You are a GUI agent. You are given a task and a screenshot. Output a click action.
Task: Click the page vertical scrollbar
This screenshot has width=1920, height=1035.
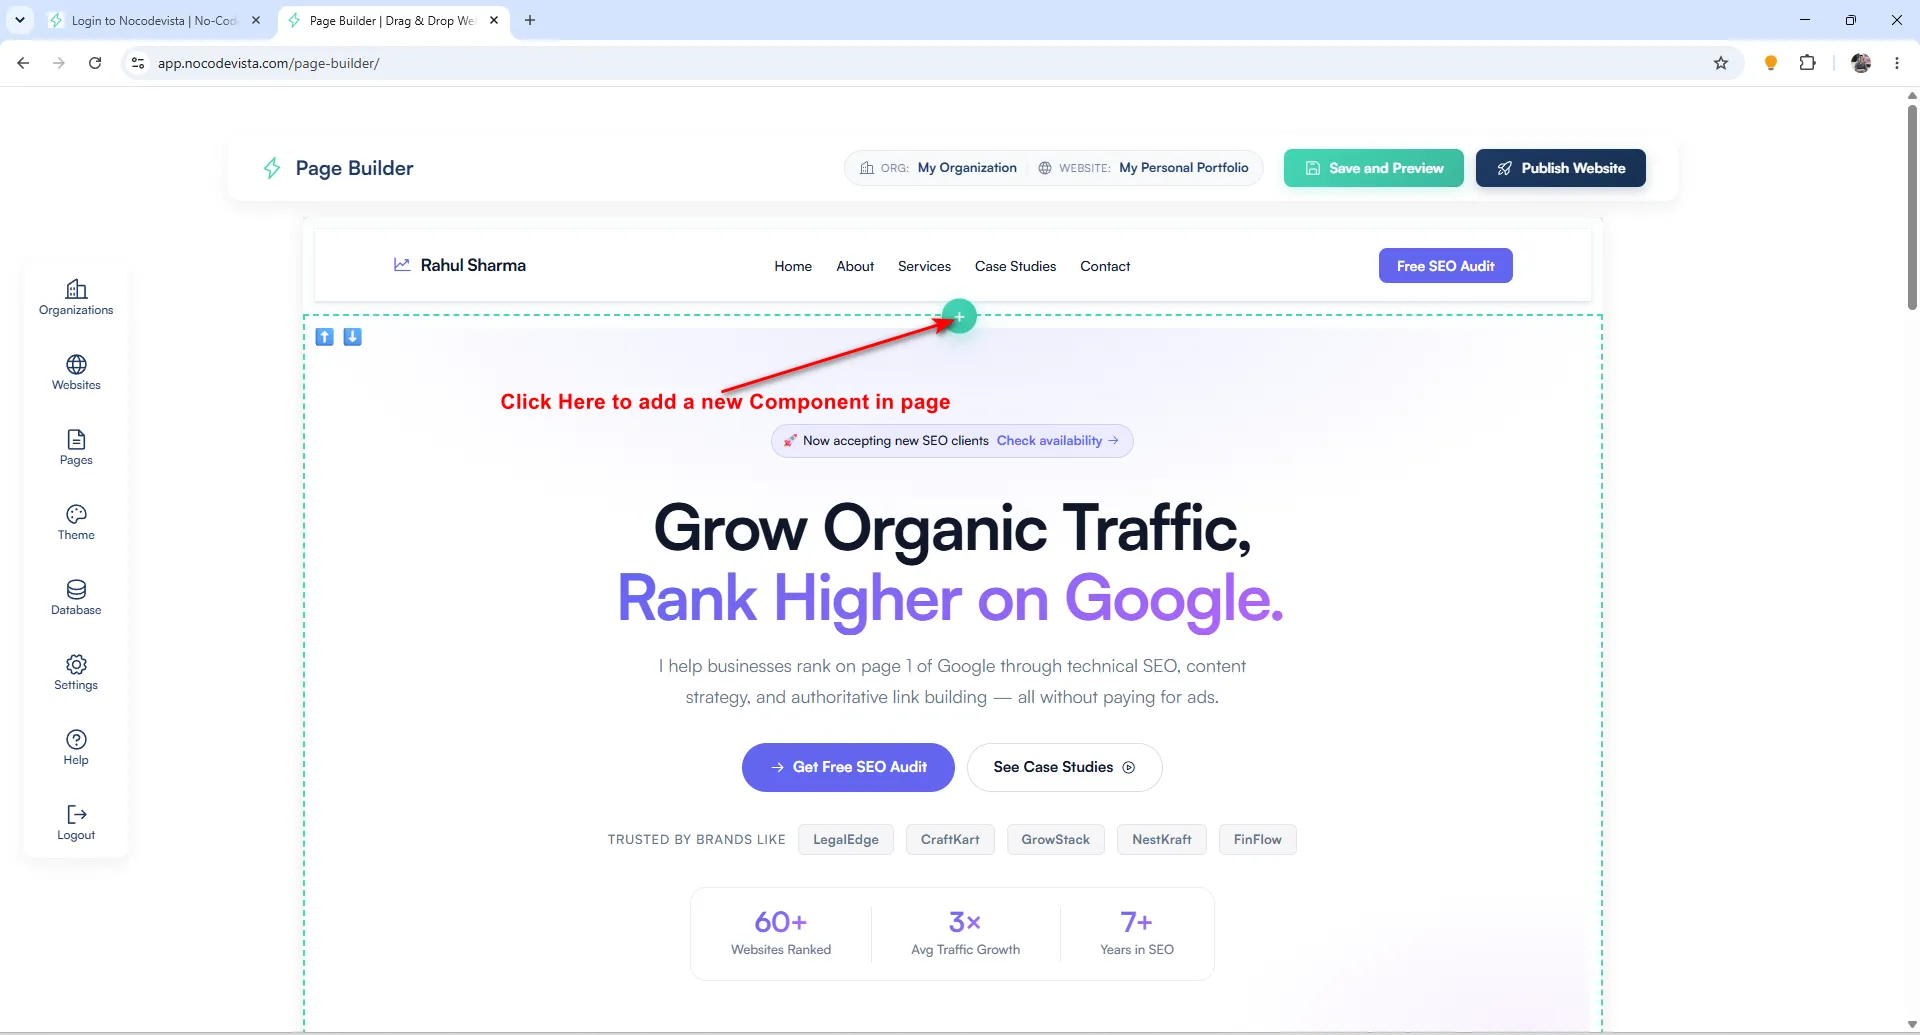tap(1912, 210)
